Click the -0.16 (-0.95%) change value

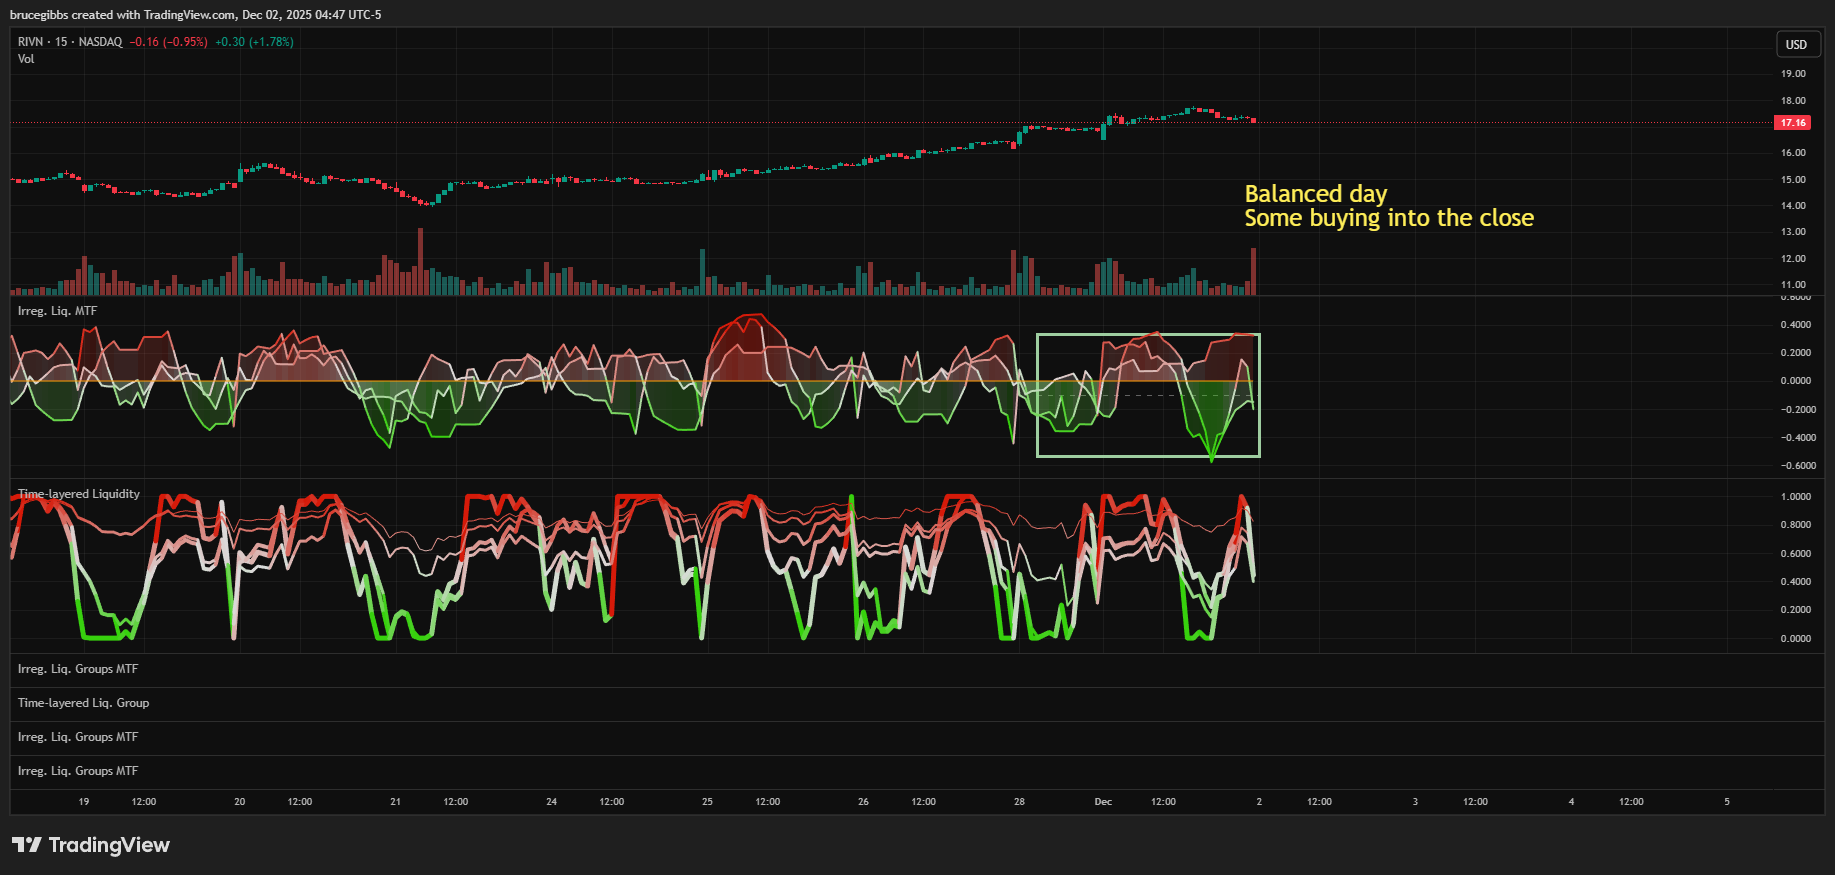point(168,42)
